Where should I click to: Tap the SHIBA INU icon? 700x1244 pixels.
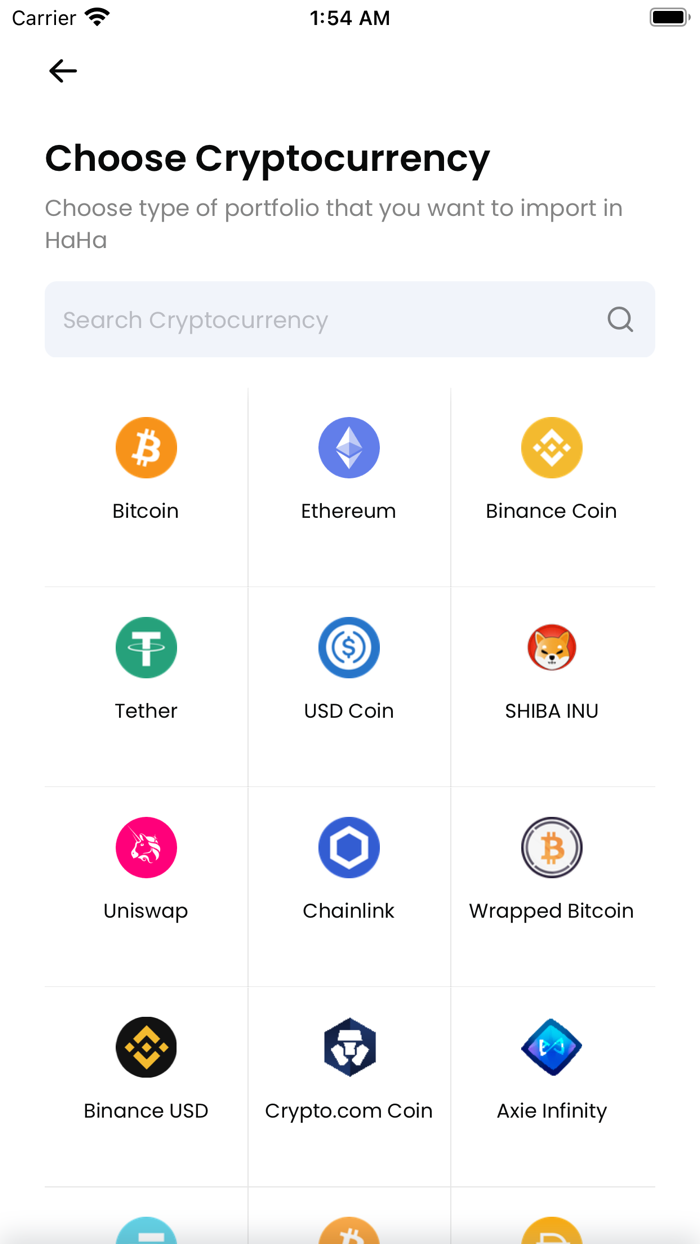coord(551,647)
